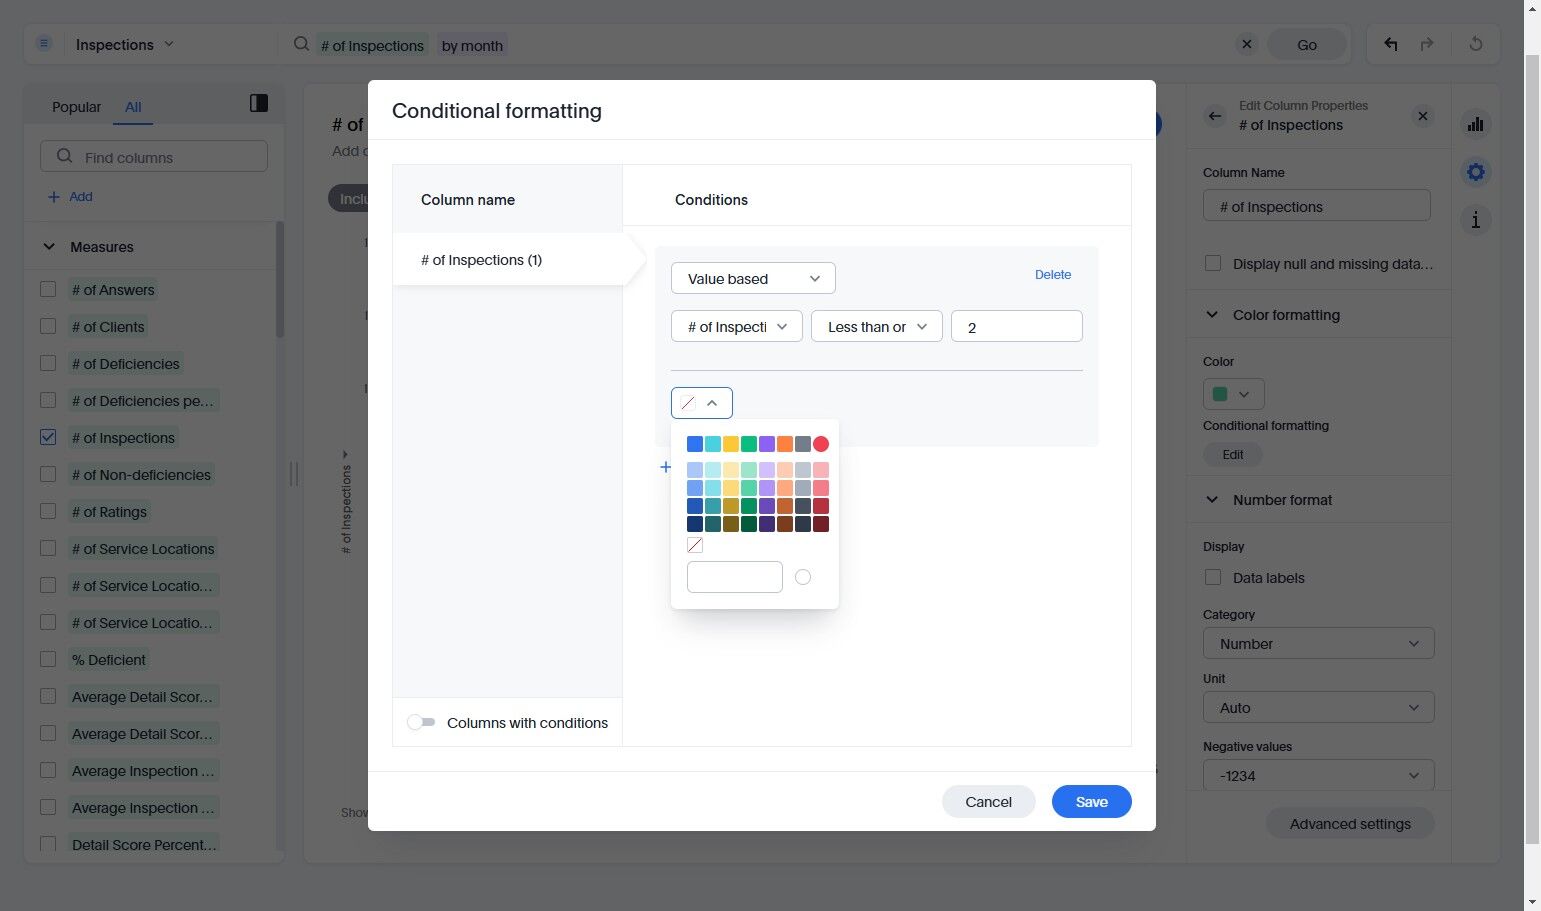Click the undo arrow icon
Image resolution: width=1541 pixels, height=911 pixels.
1390,44
